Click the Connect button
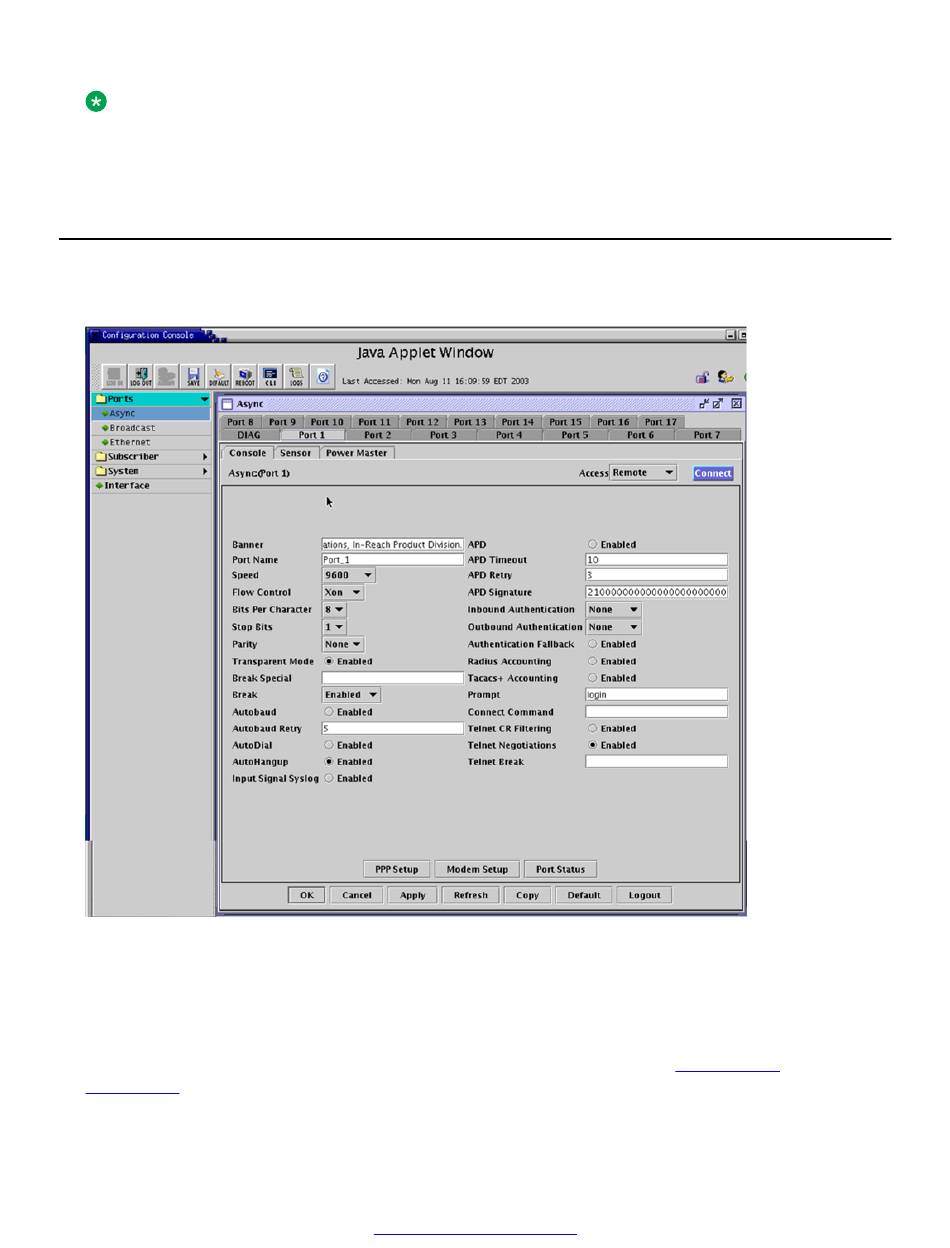 [713, 473]
